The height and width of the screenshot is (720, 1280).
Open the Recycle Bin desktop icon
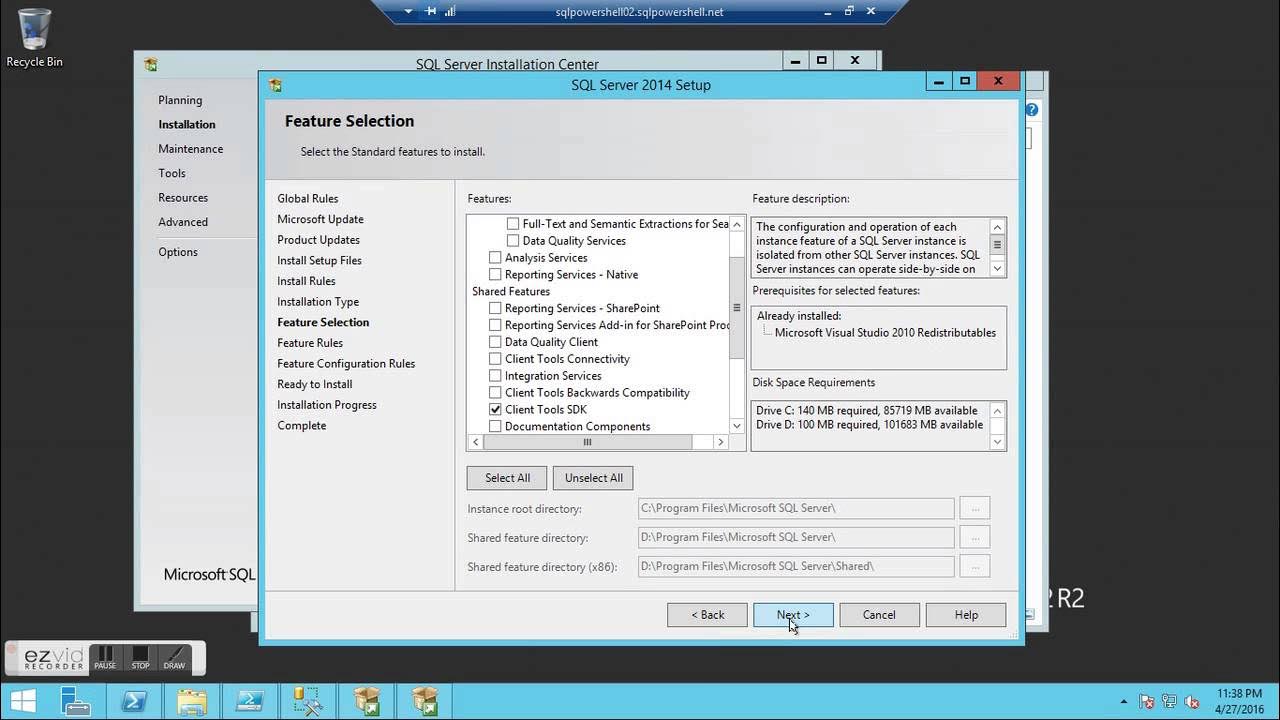[x=34, y=38]
